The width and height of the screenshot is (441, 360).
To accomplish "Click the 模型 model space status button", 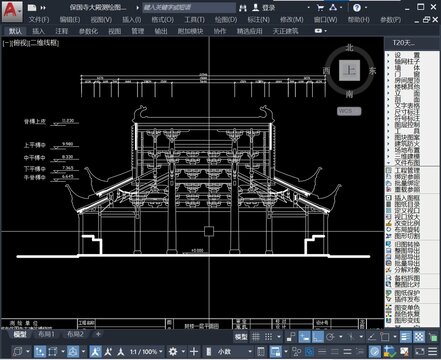I will coord(241,337).
